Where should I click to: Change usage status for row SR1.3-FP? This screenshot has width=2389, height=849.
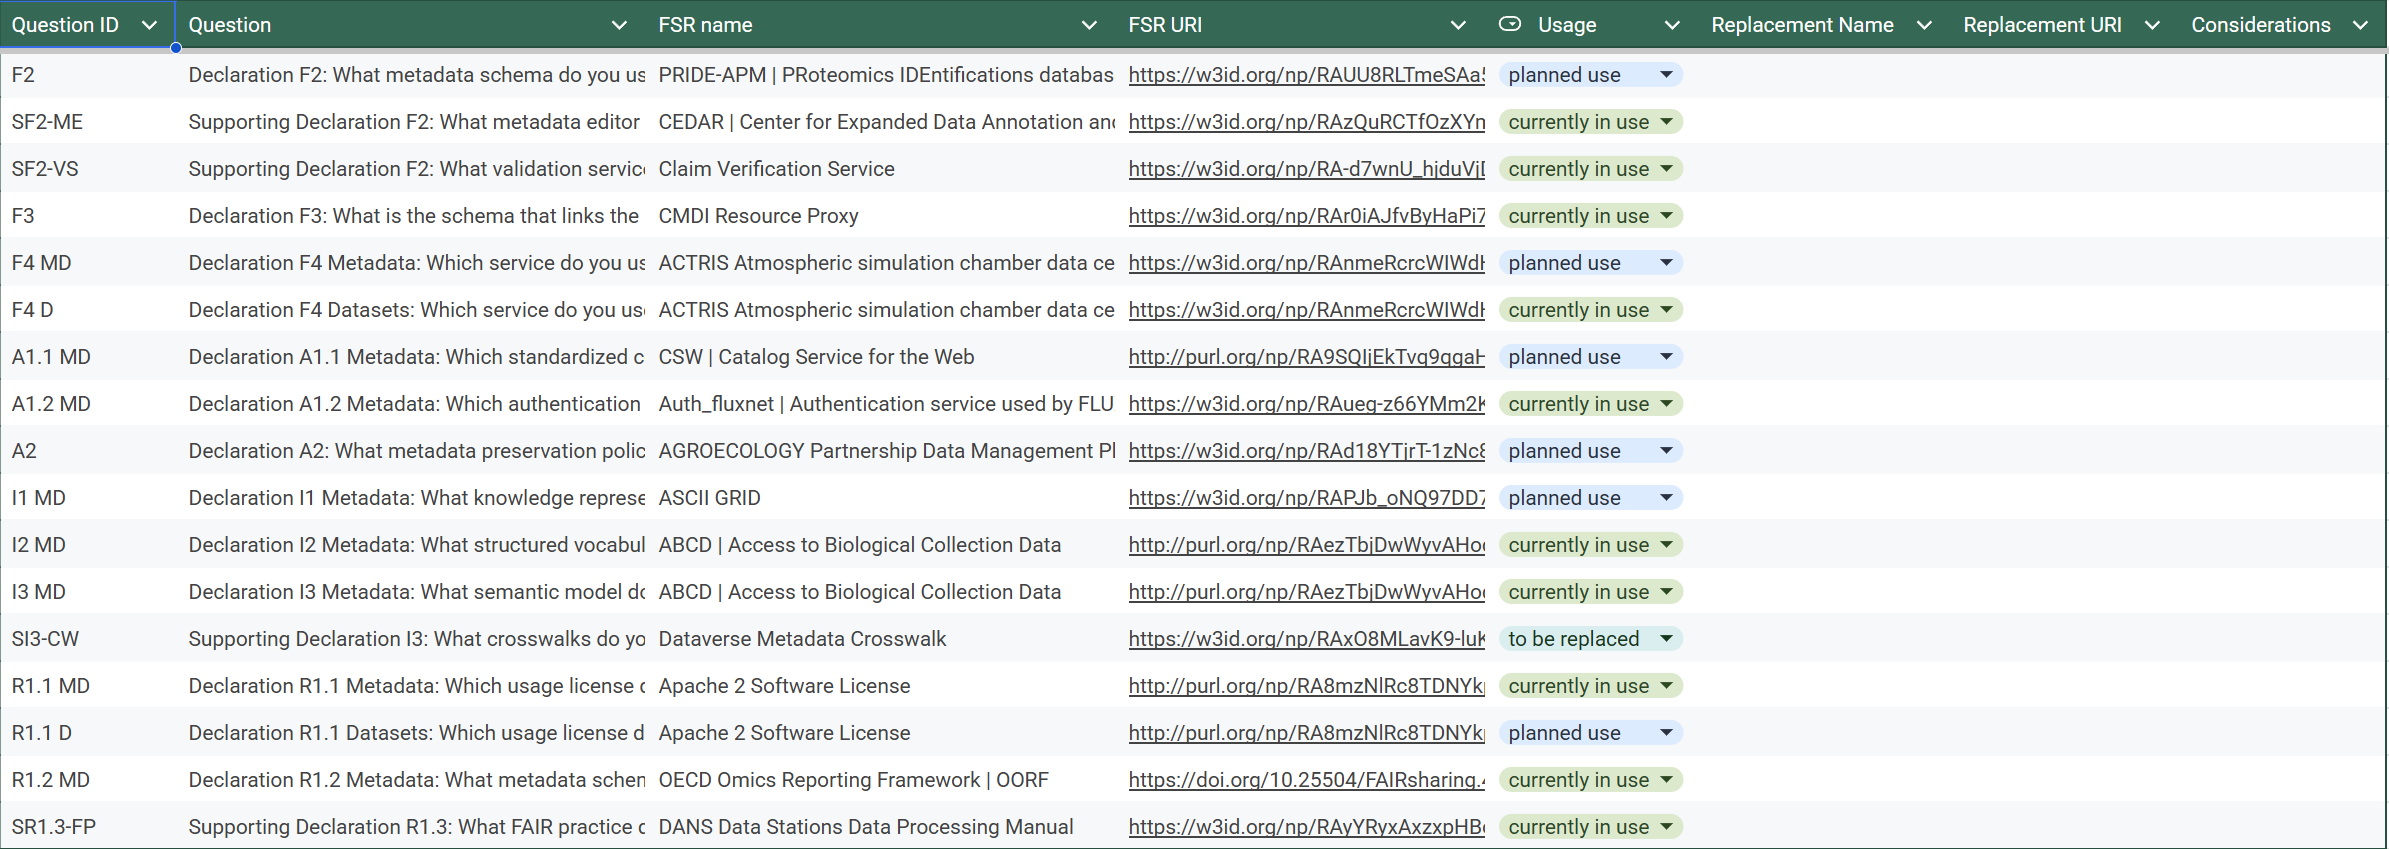tap(1590, 827)
